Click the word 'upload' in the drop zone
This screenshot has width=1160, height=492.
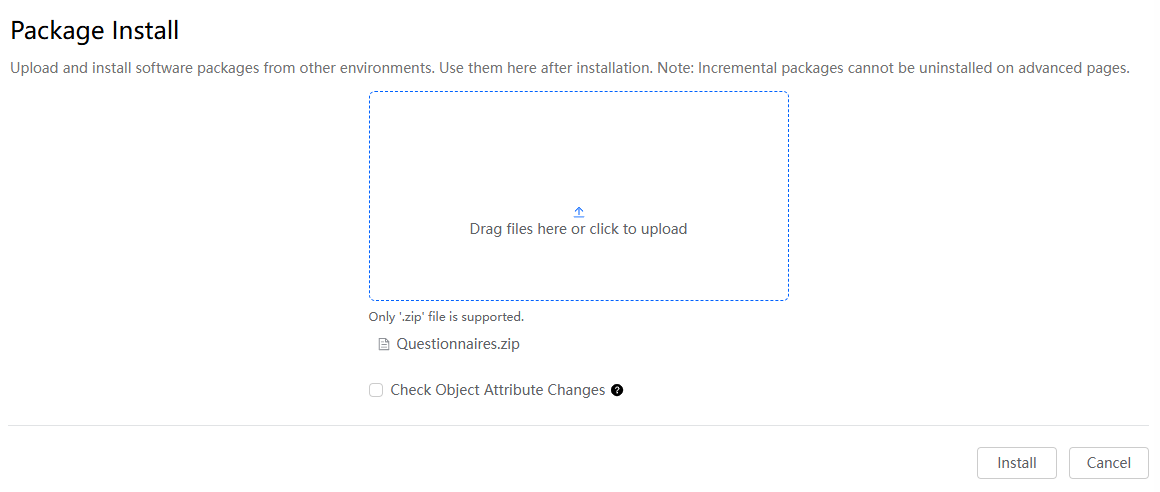pos(667,229)
